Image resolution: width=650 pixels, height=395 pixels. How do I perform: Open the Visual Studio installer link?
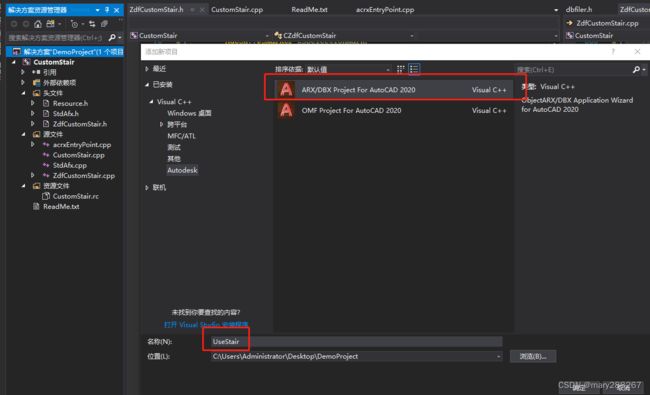pyautogui.click(x=206, y=325)
